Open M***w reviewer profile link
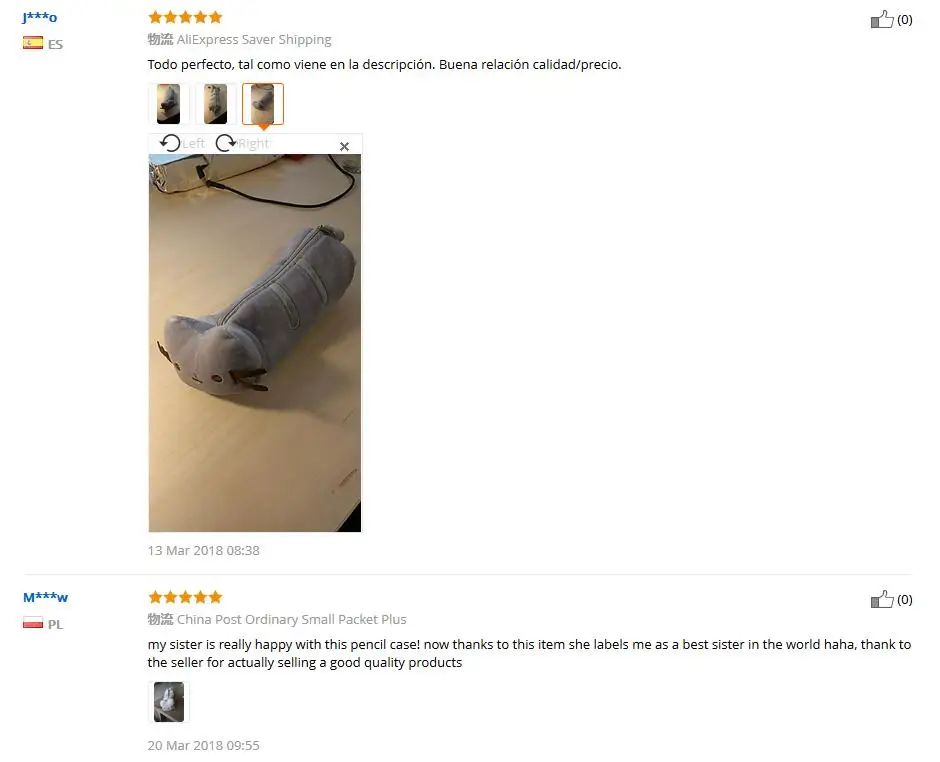 [x=46, y=597]
